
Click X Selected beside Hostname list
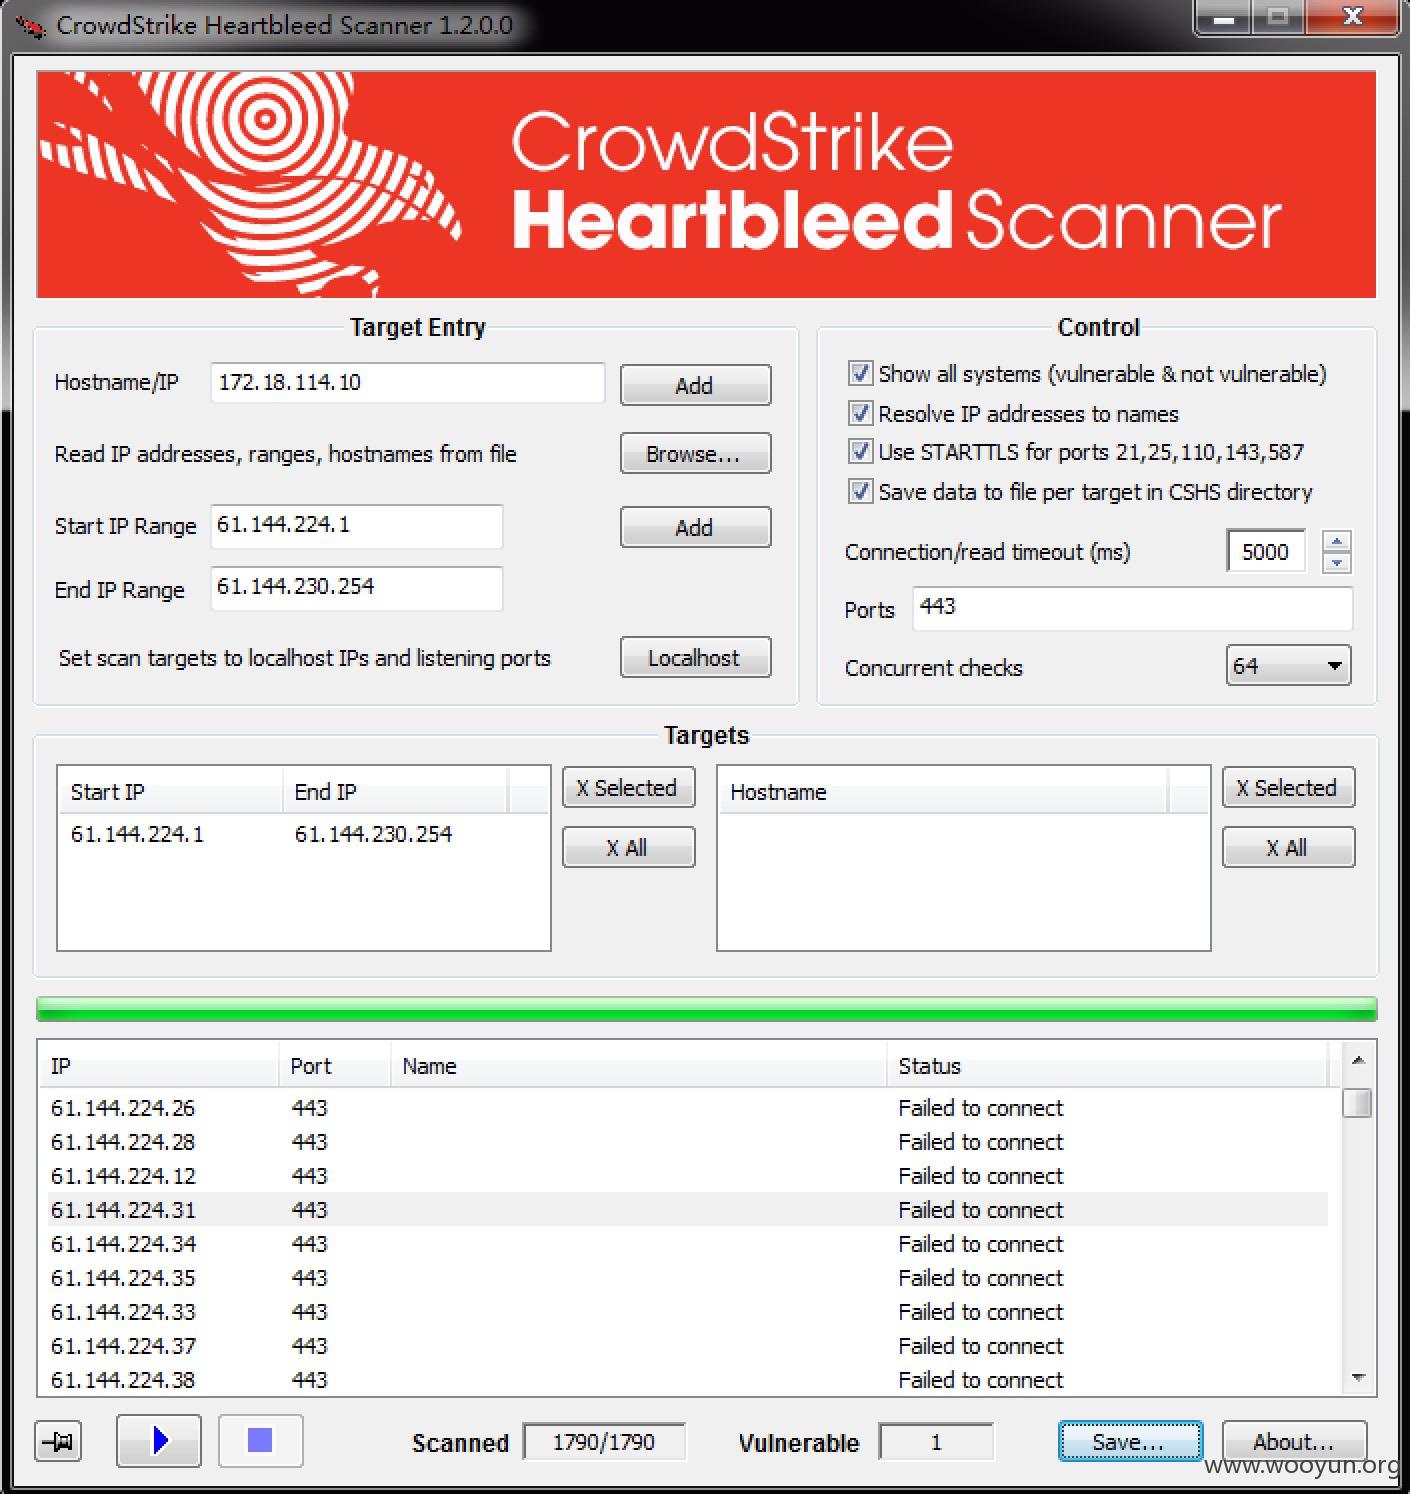1288,788
